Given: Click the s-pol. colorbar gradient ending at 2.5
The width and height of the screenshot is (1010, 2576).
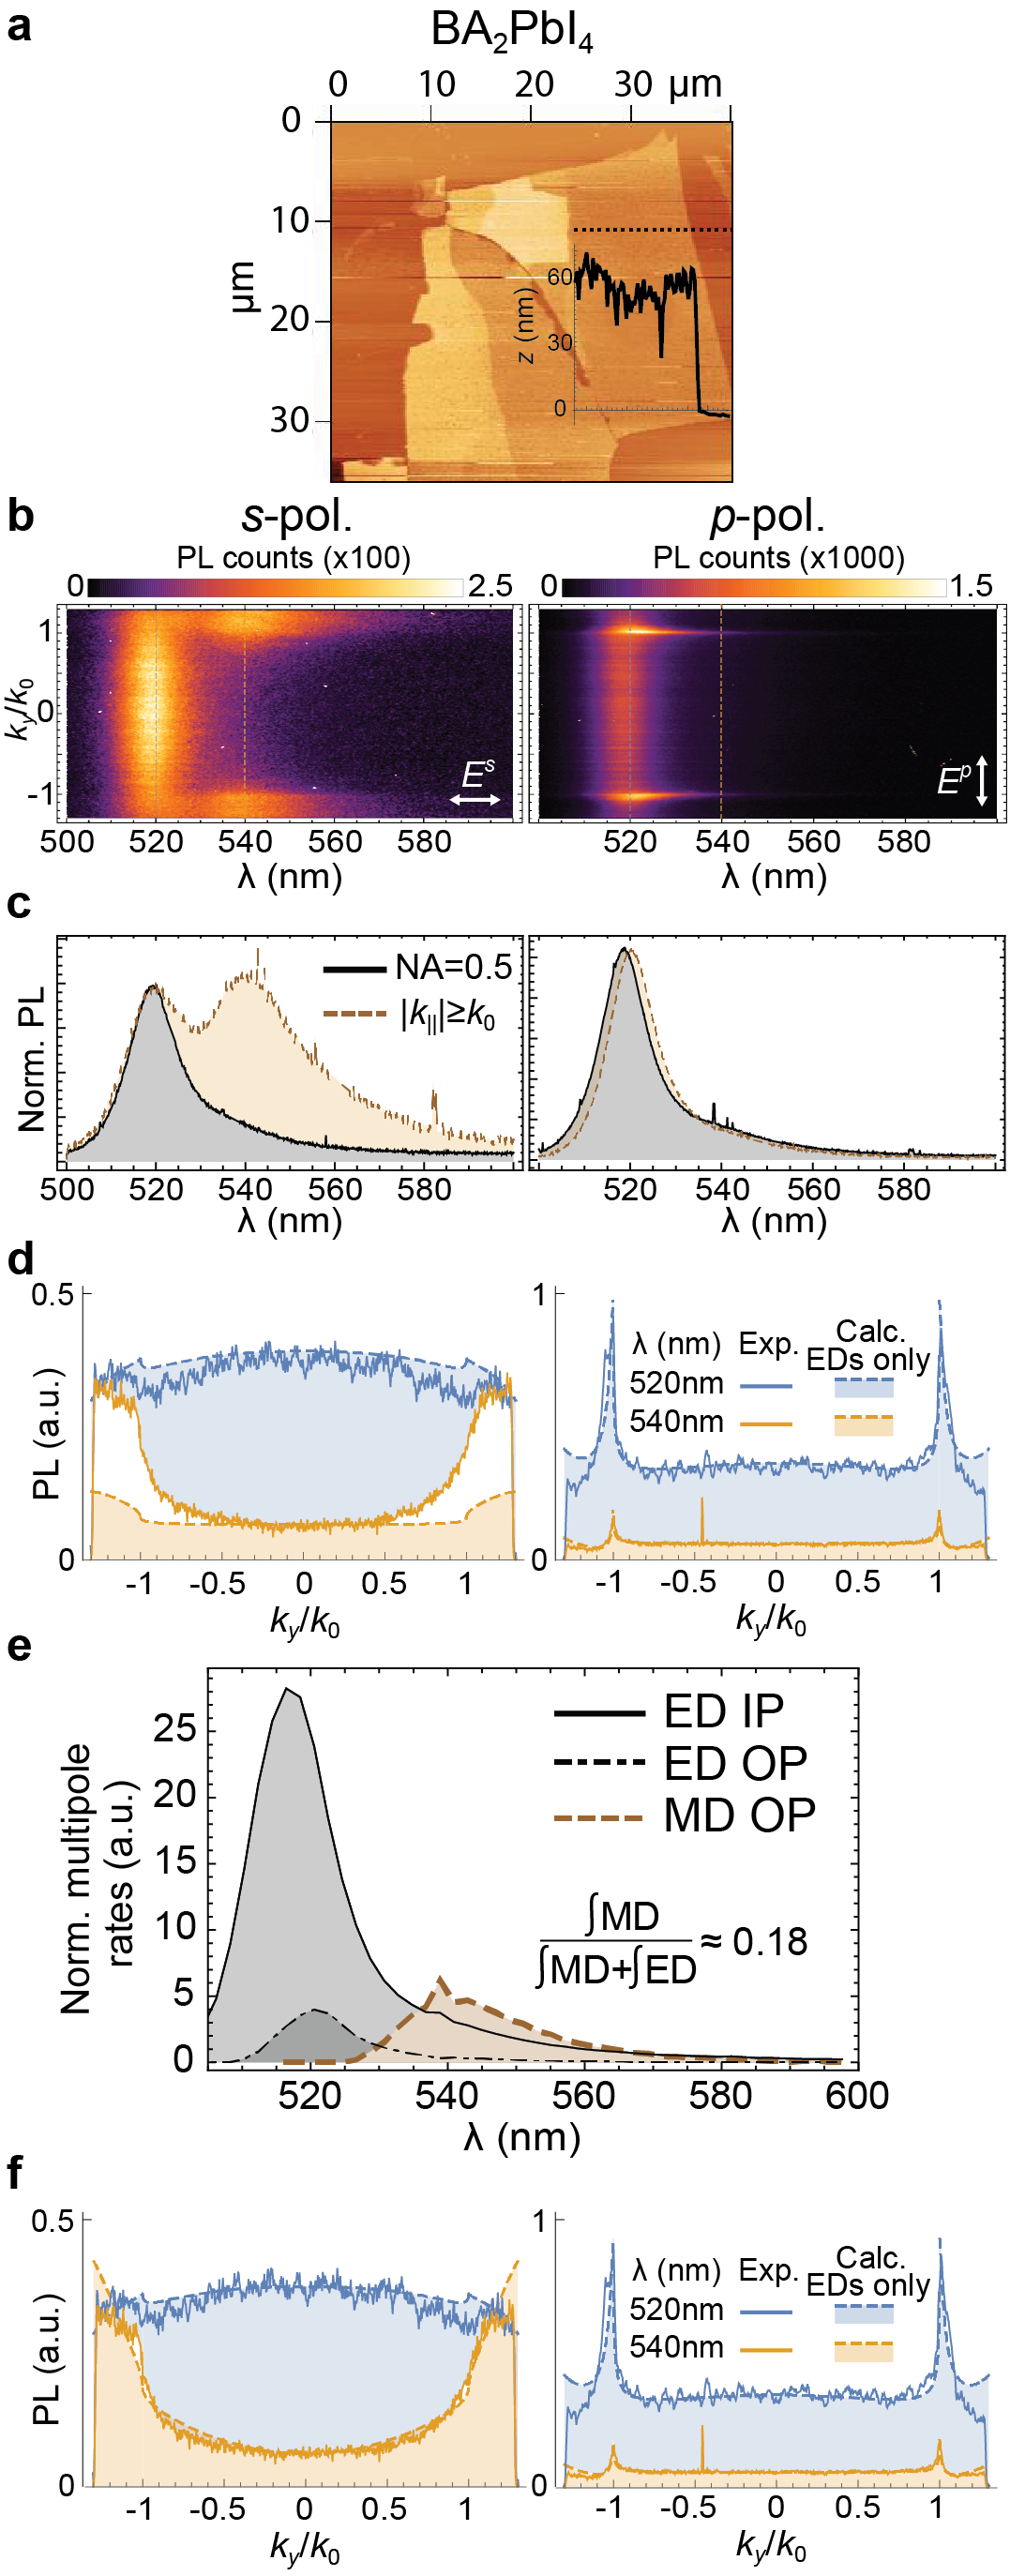Looking at the screenshot, I should pyautogui.click(x=276, y=587).
